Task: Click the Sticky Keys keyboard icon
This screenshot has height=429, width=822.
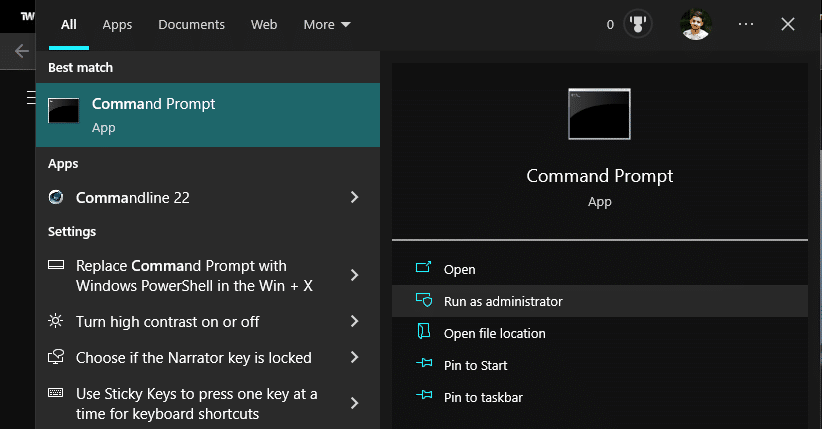Action: point(56,393)
